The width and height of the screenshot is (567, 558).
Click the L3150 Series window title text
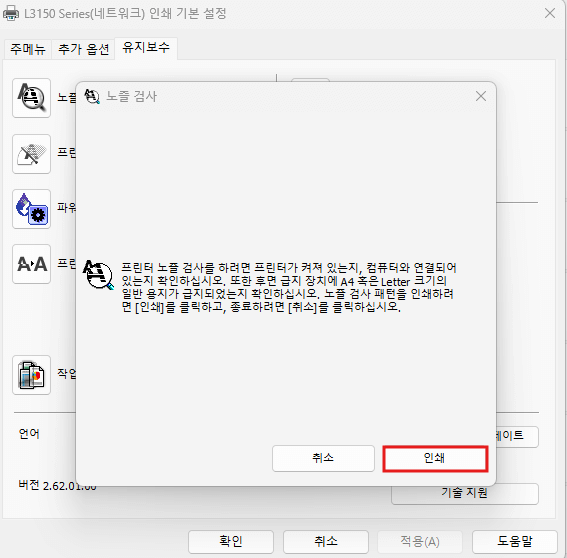(125, 14)
